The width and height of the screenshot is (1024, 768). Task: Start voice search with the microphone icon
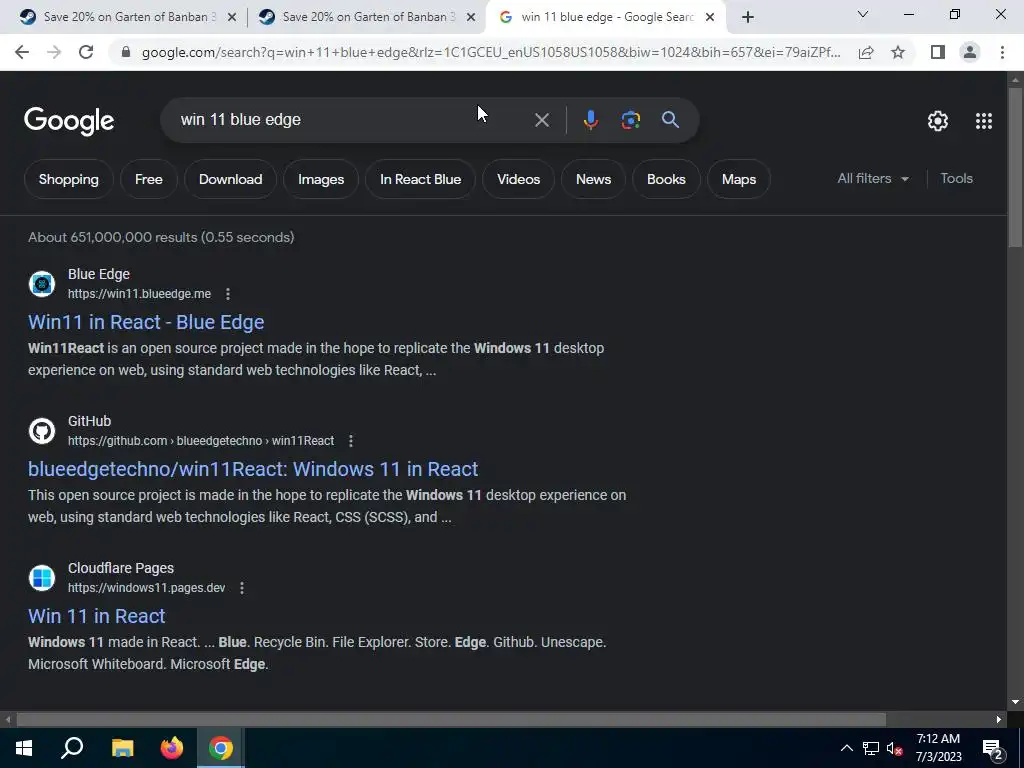[x=590, y=120]
